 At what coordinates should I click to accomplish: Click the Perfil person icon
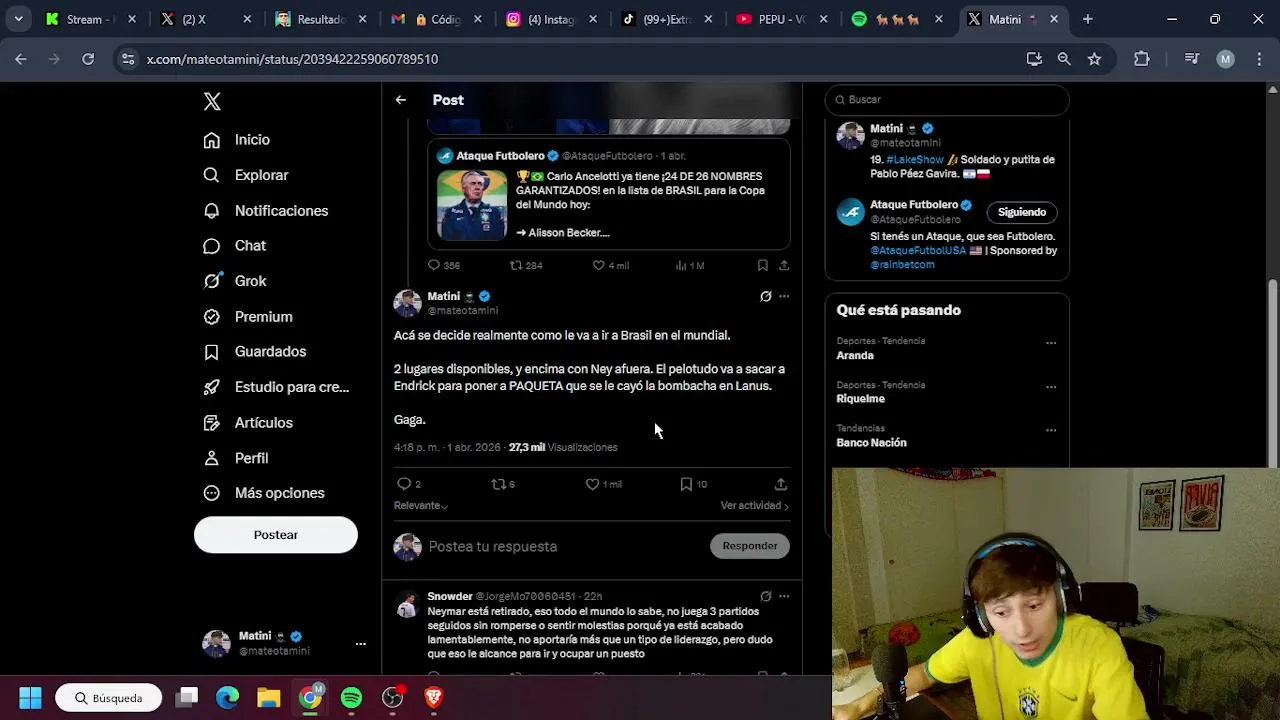(x=211, y=458)
